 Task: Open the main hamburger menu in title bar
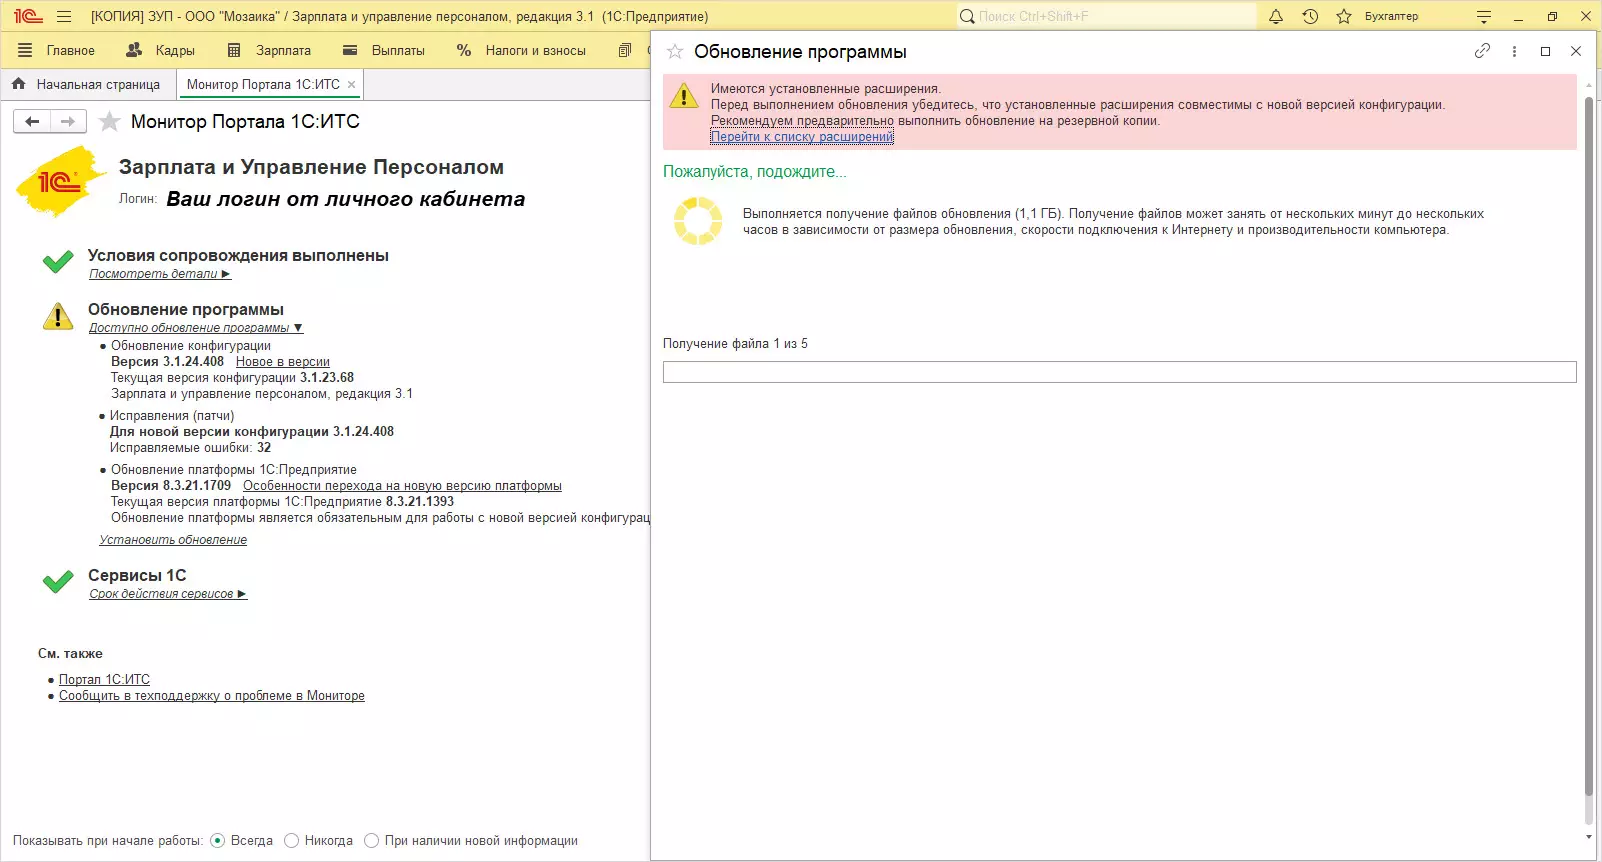(64, 16)
